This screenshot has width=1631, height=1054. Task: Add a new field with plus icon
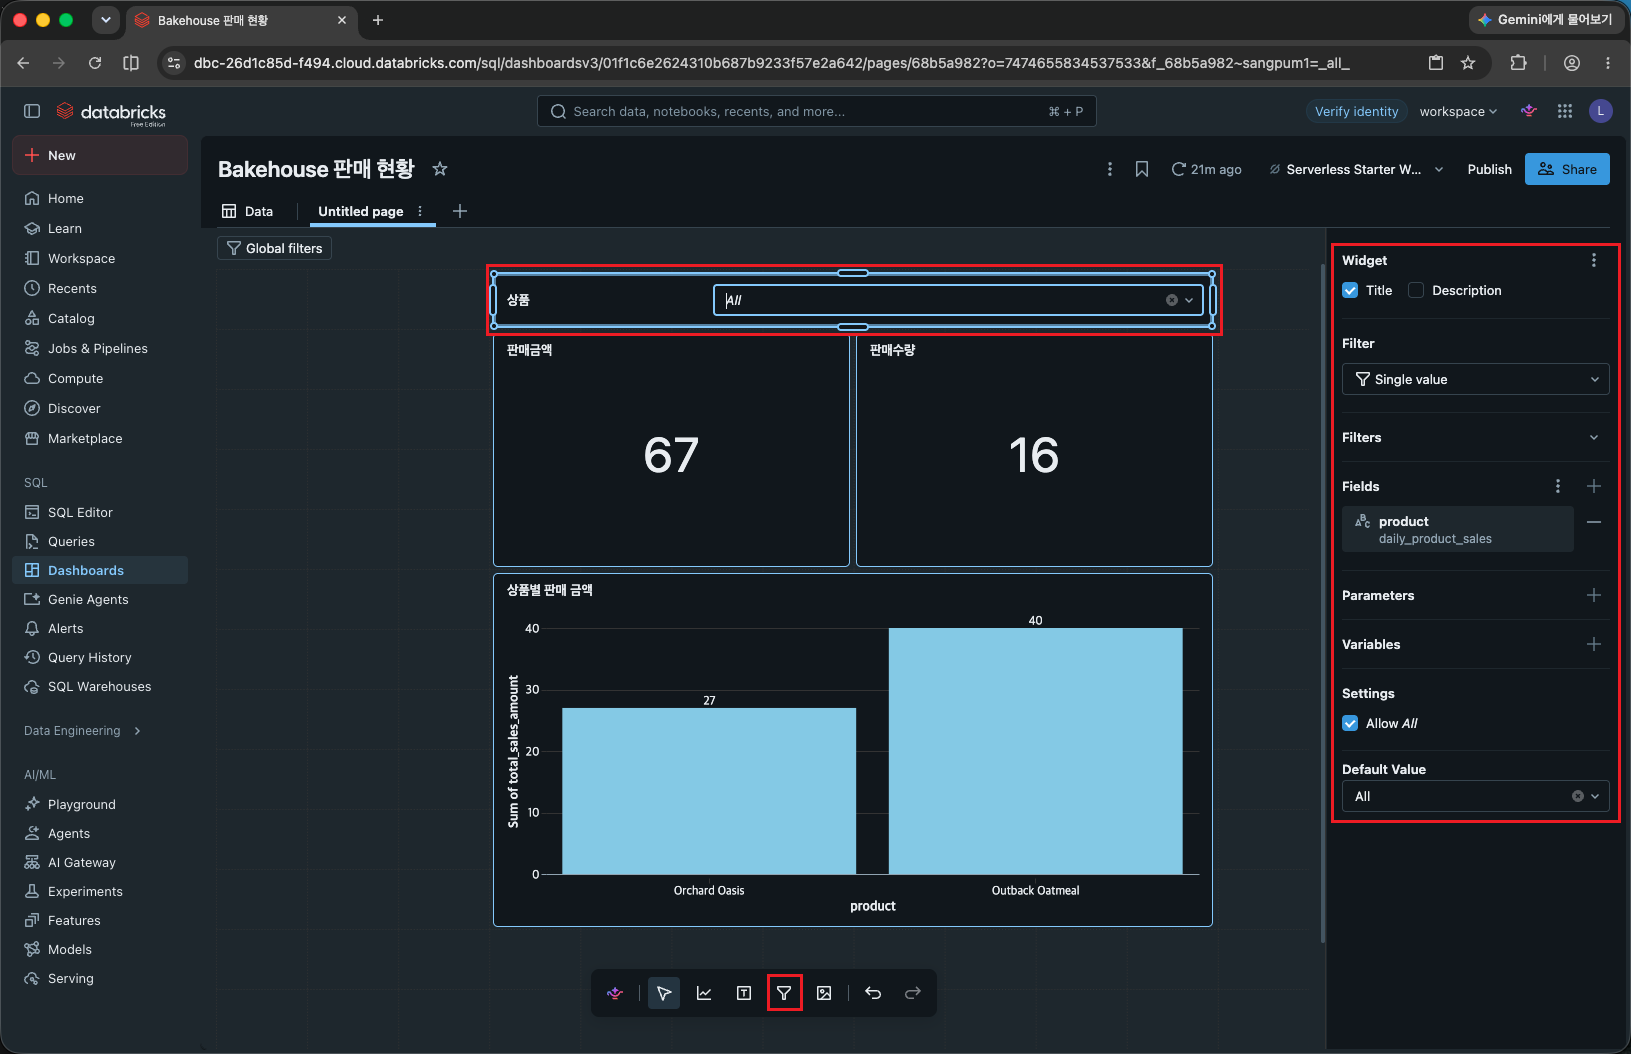point(1594,486)
